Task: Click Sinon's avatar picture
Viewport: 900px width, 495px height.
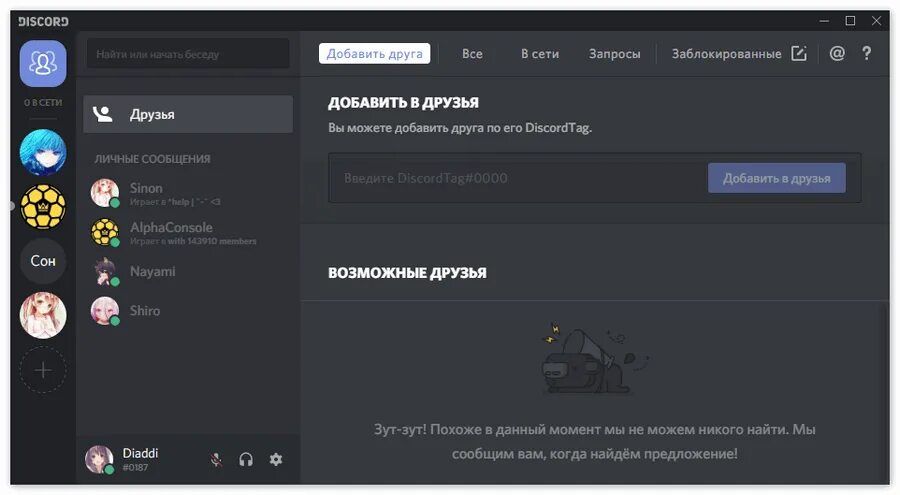Action: (105, 192)
